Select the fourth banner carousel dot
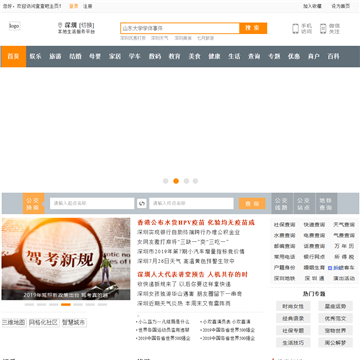360x360 pixels. tap(195, 181)
